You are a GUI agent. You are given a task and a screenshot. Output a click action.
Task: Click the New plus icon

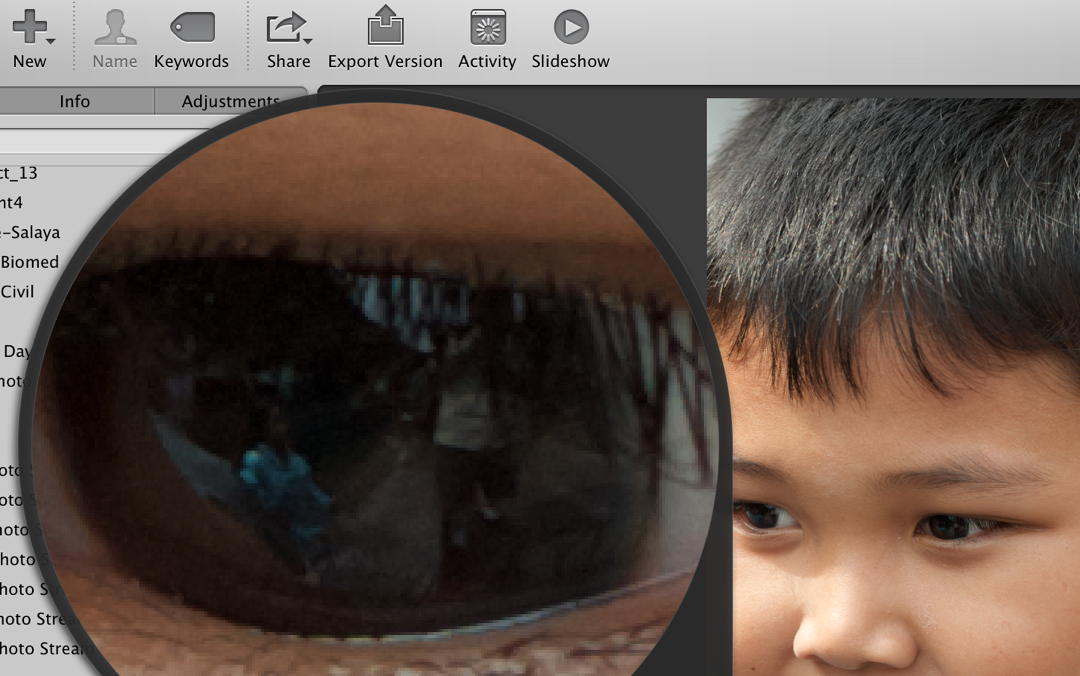pyautogui.click(x=30, y=26)
